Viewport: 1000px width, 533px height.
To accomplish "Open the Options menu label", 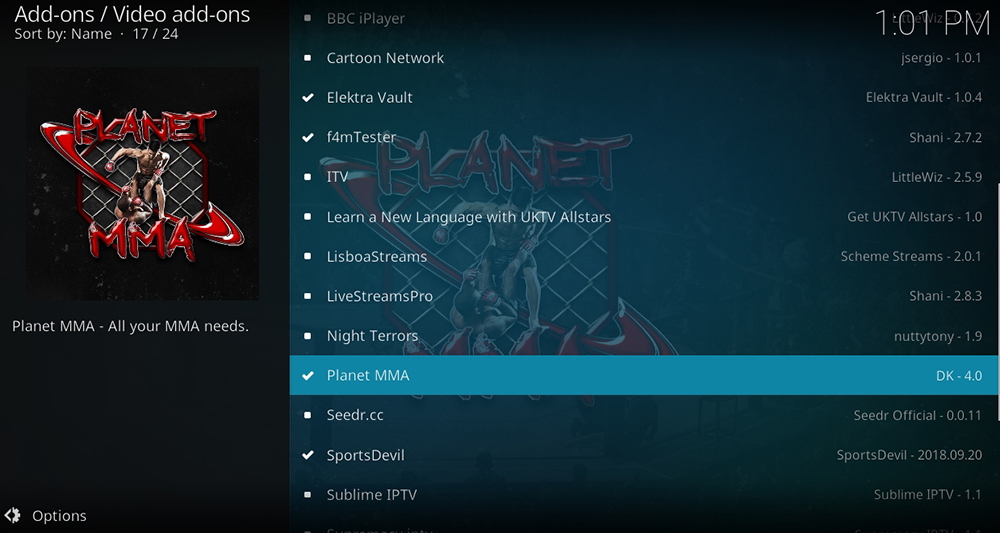I will point(59,516).
